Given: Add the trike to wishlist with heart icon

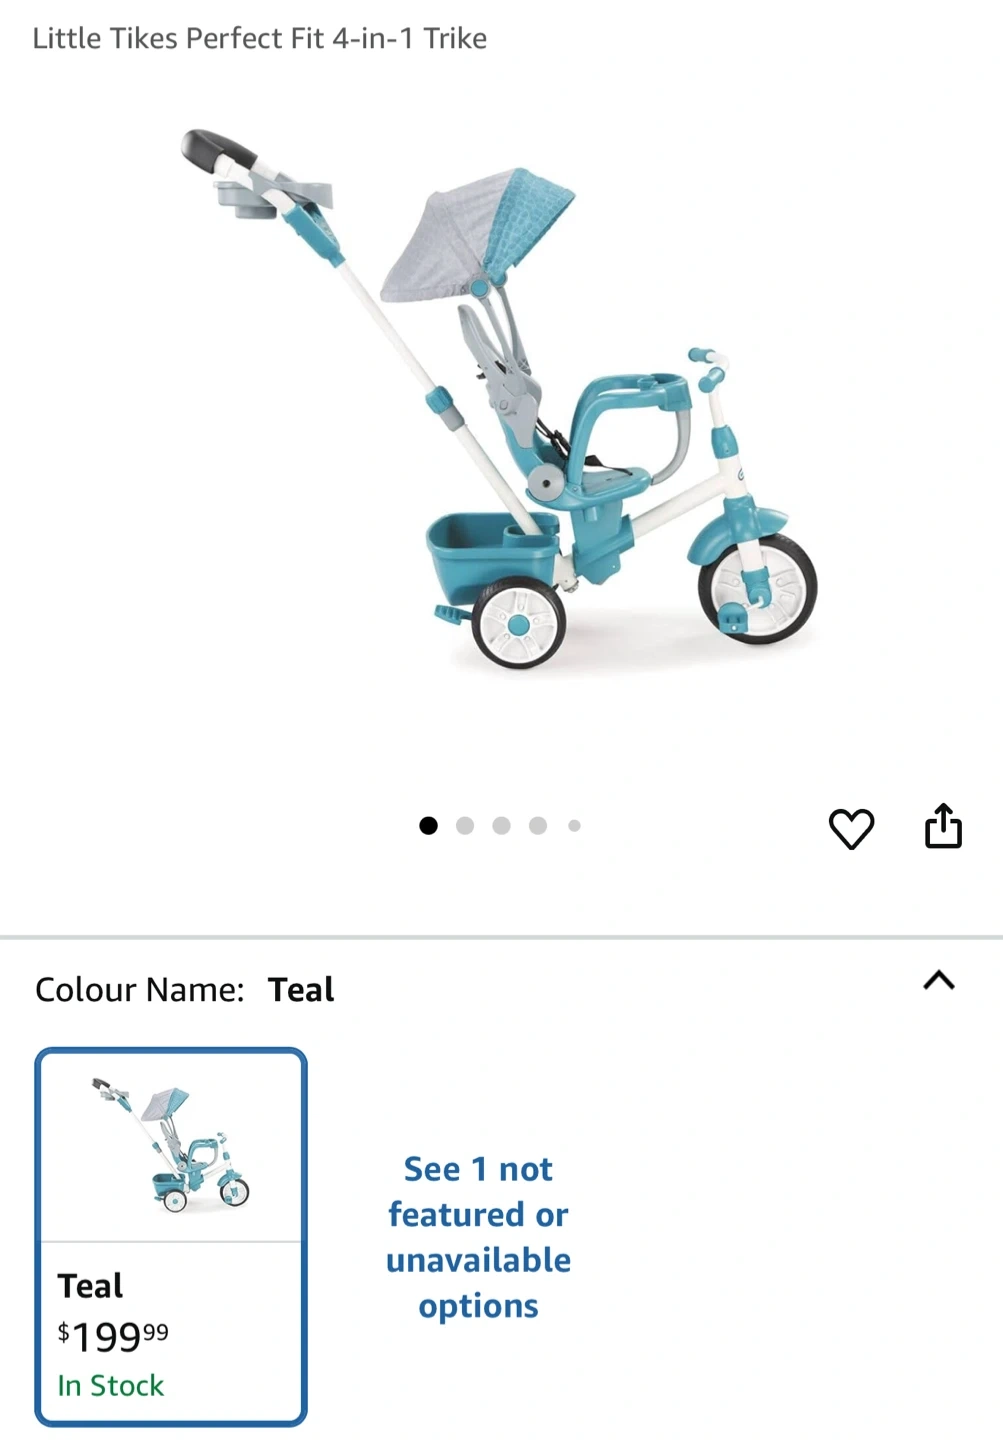Looking at the screenshot, I should 851,828.
